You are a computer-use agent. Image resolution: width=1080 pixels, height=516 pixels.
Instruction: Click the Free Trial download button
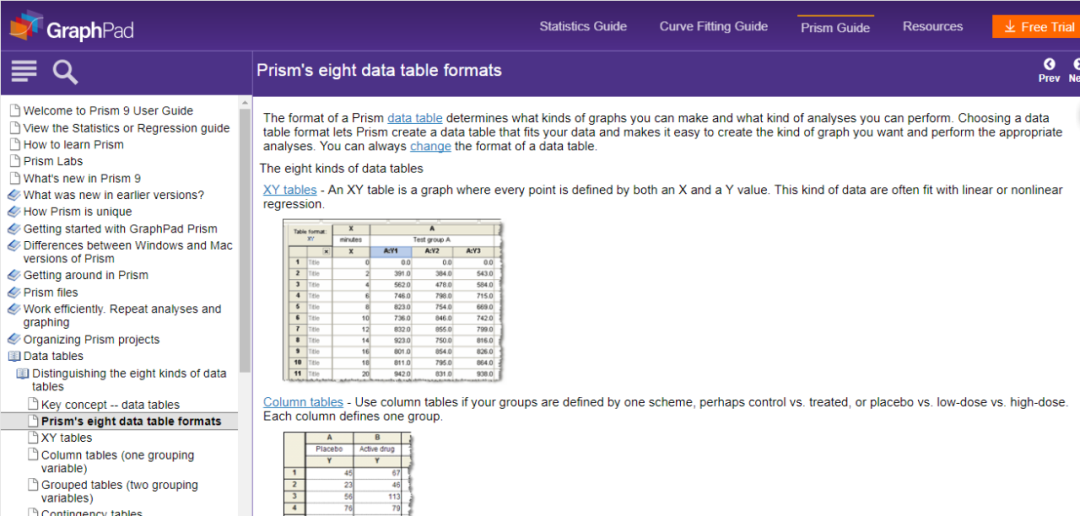[1039, 27]
